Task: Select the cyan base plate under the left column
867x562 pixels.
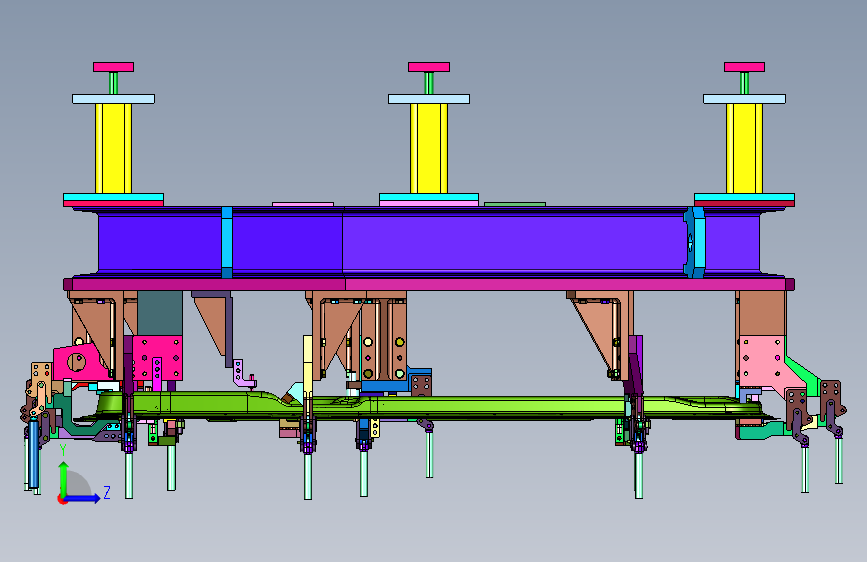Action: tap(113, 197)
